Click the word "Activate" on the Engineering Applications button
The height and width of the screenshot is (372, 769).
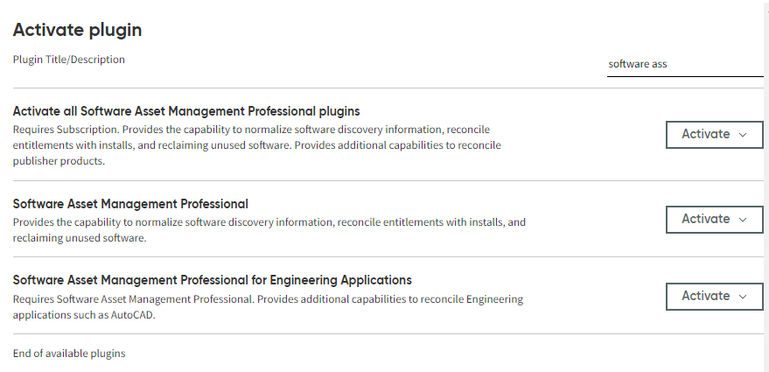[x=706, y=296]
